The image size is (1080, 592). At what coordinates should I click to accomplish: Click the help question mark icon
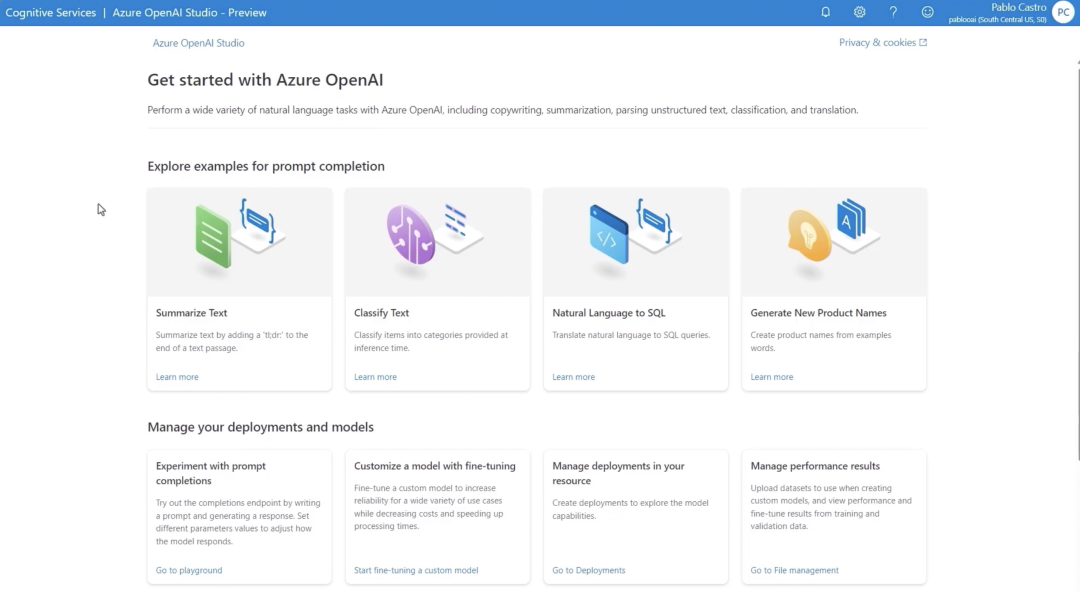click(x=893, y=12)
